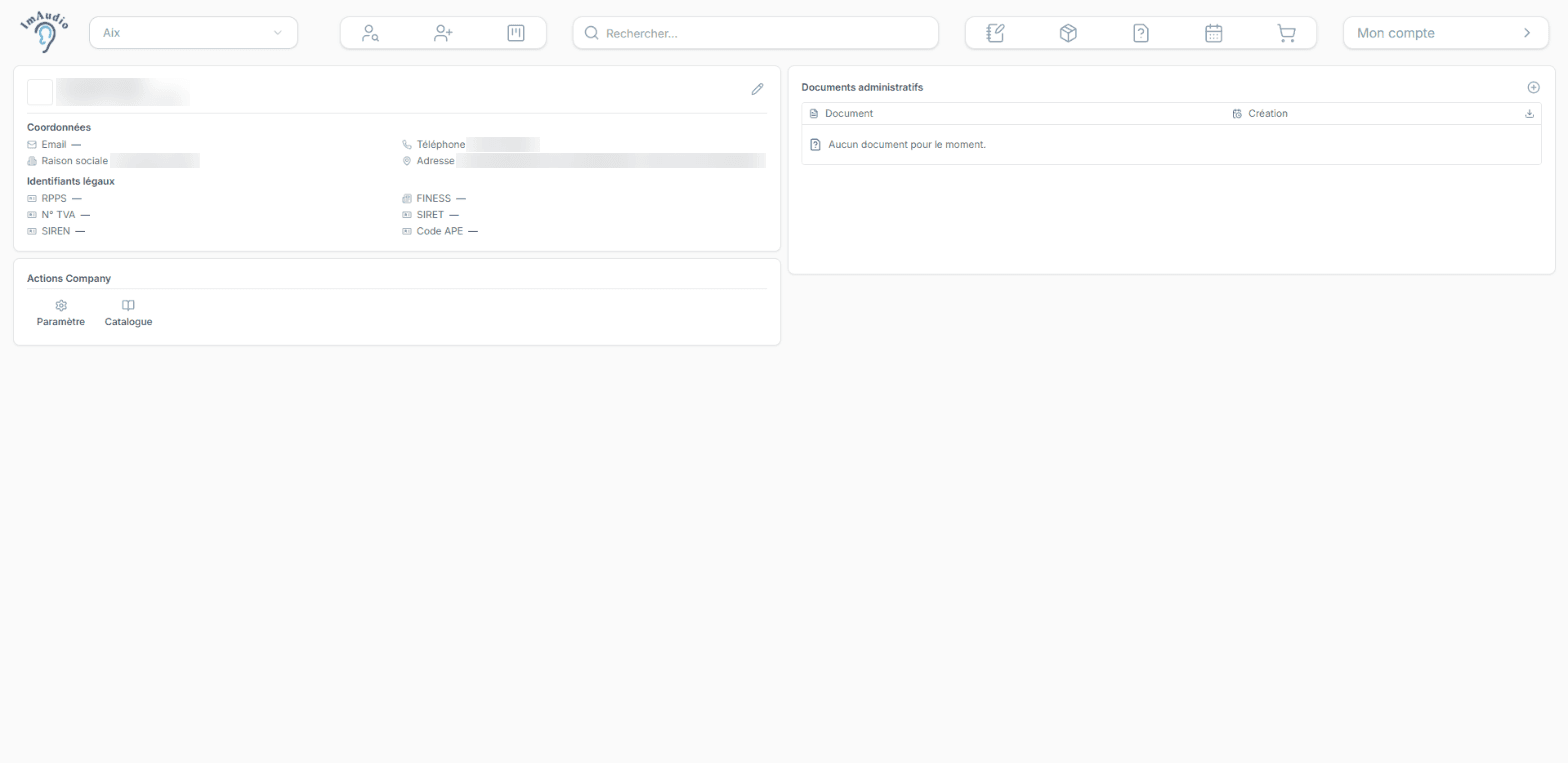Click the N° TVA identifier label

(x=58, y=215)
